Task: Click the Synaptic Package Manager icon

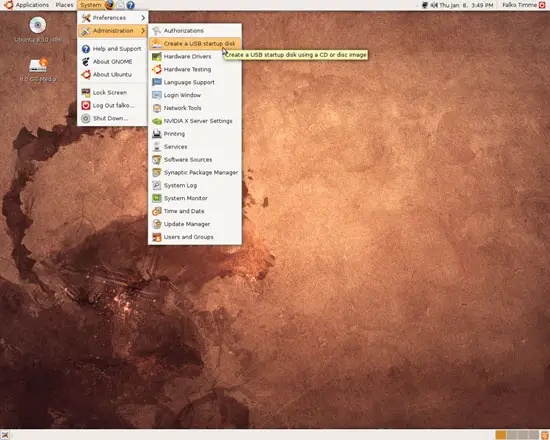Action: tap(156, 172)
